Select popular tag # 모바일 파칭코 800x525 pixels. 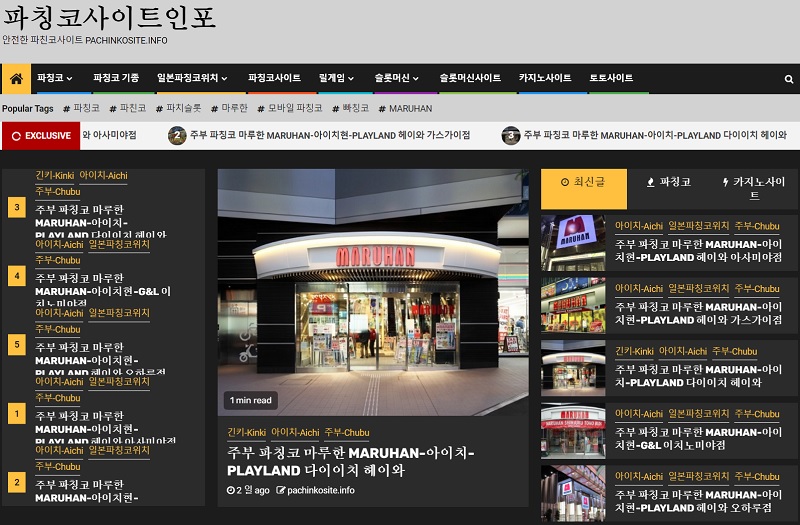290,108
